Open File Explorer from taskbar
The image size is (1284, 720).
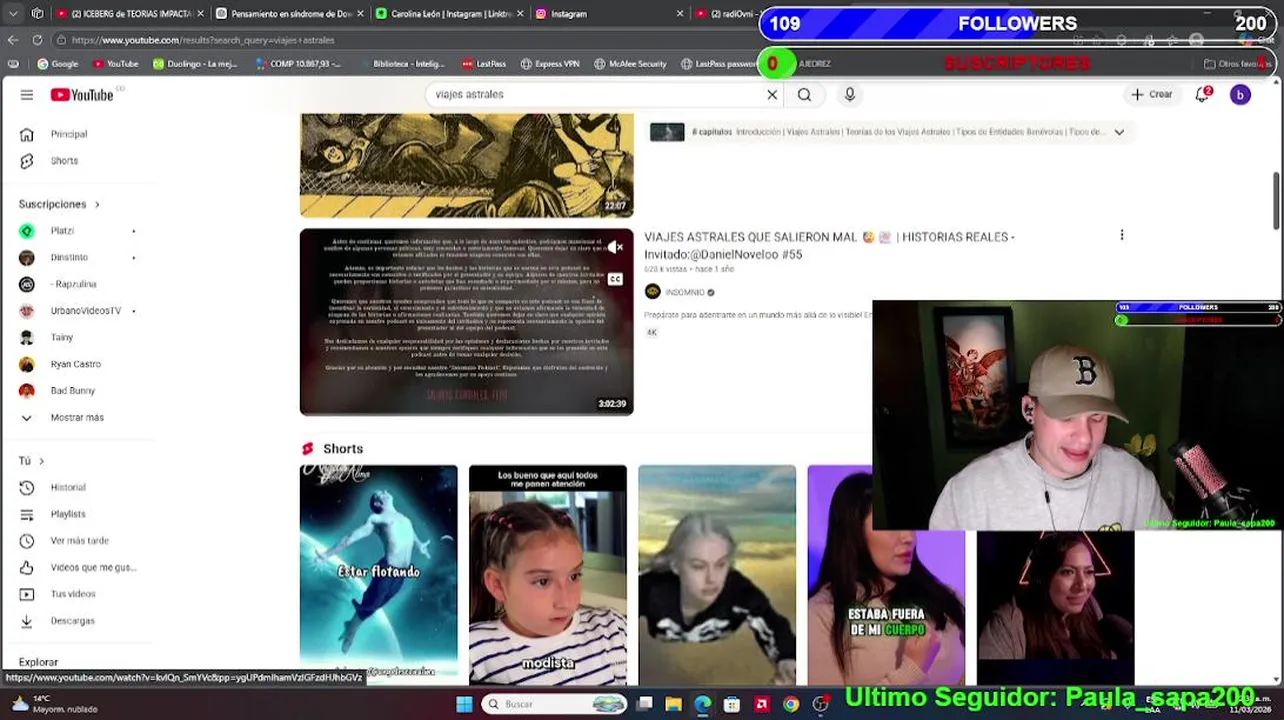pyautogui.click(x=674, y=705)
